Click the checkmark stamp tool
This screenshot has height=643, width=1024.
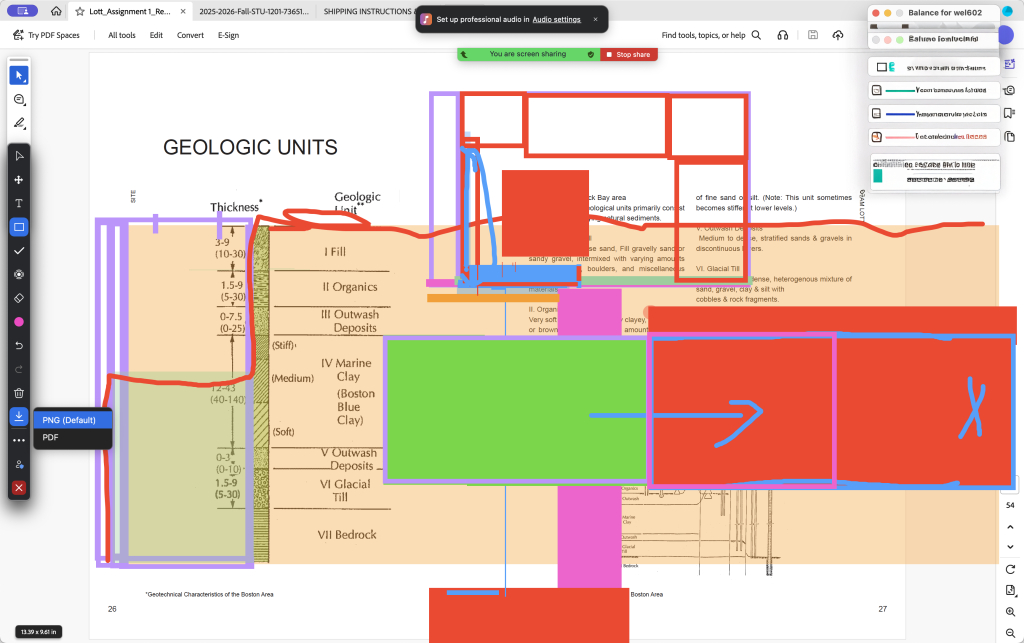(19, 250)
